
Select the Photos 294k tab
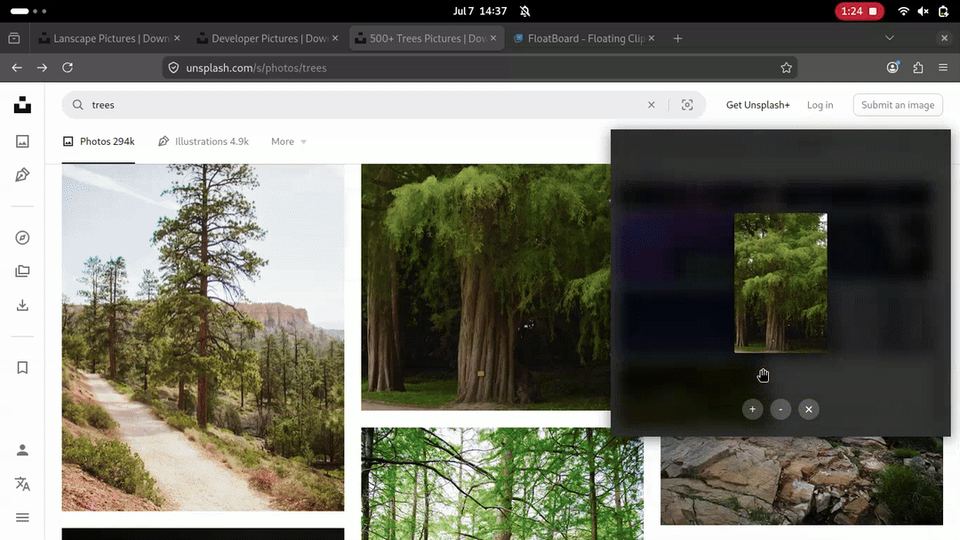click(99, 141)
